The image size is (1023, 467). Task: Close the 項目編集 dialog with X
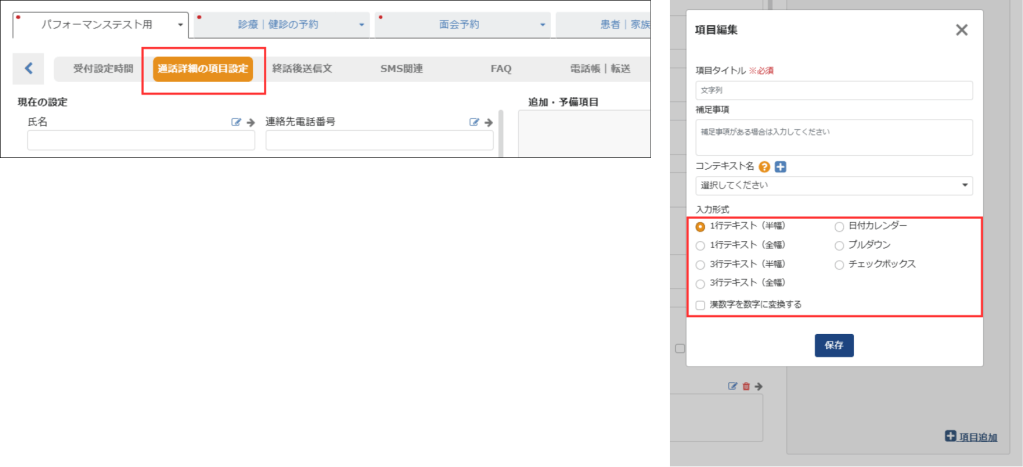961,30
